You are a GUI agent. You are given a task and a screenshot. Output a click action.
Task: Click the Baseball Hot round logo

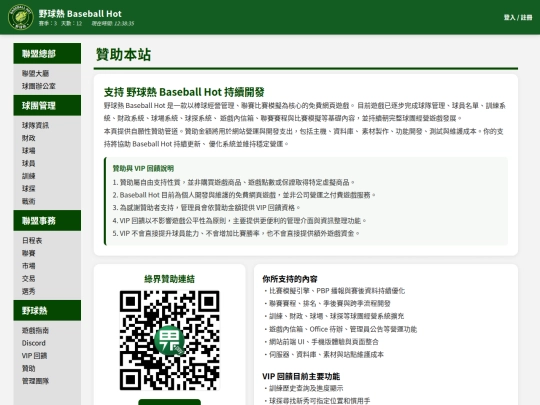21,17
